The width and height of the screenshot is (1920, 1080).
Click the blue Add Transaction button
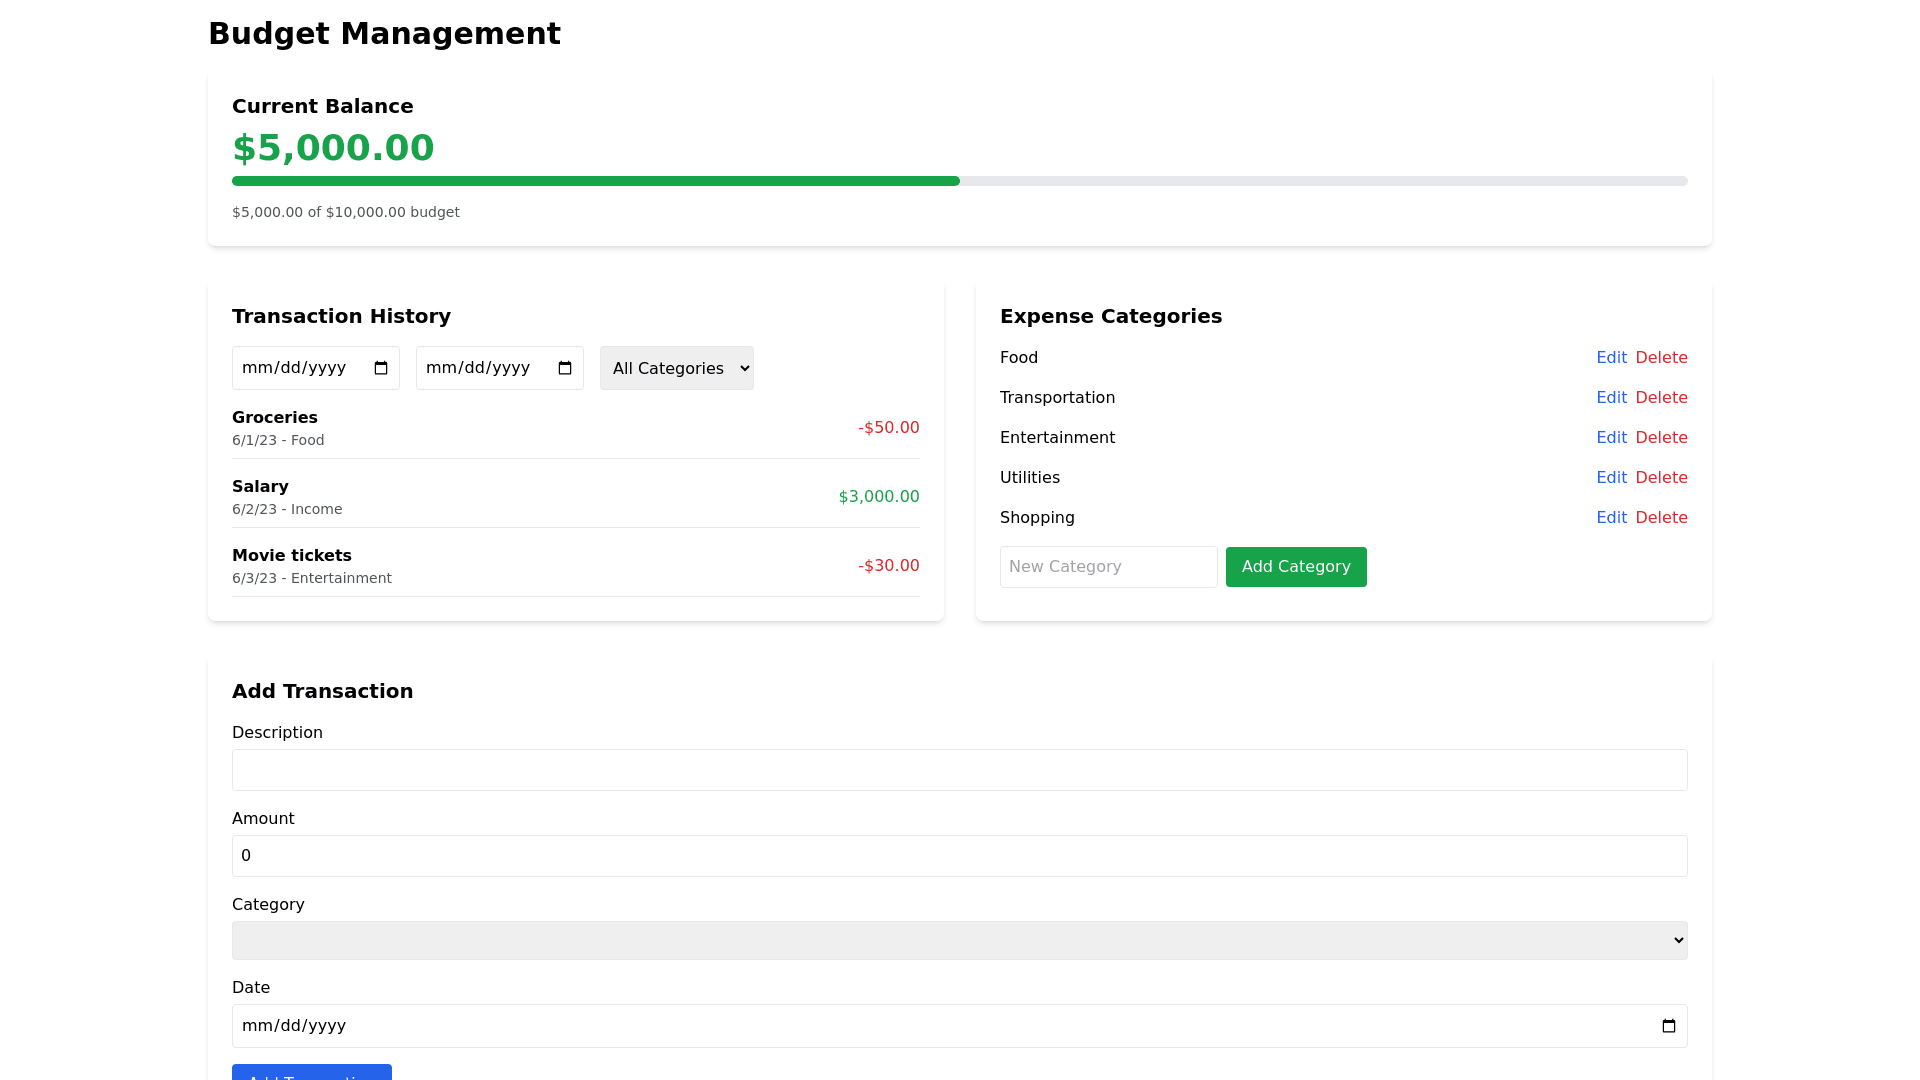coord(311,1073)
